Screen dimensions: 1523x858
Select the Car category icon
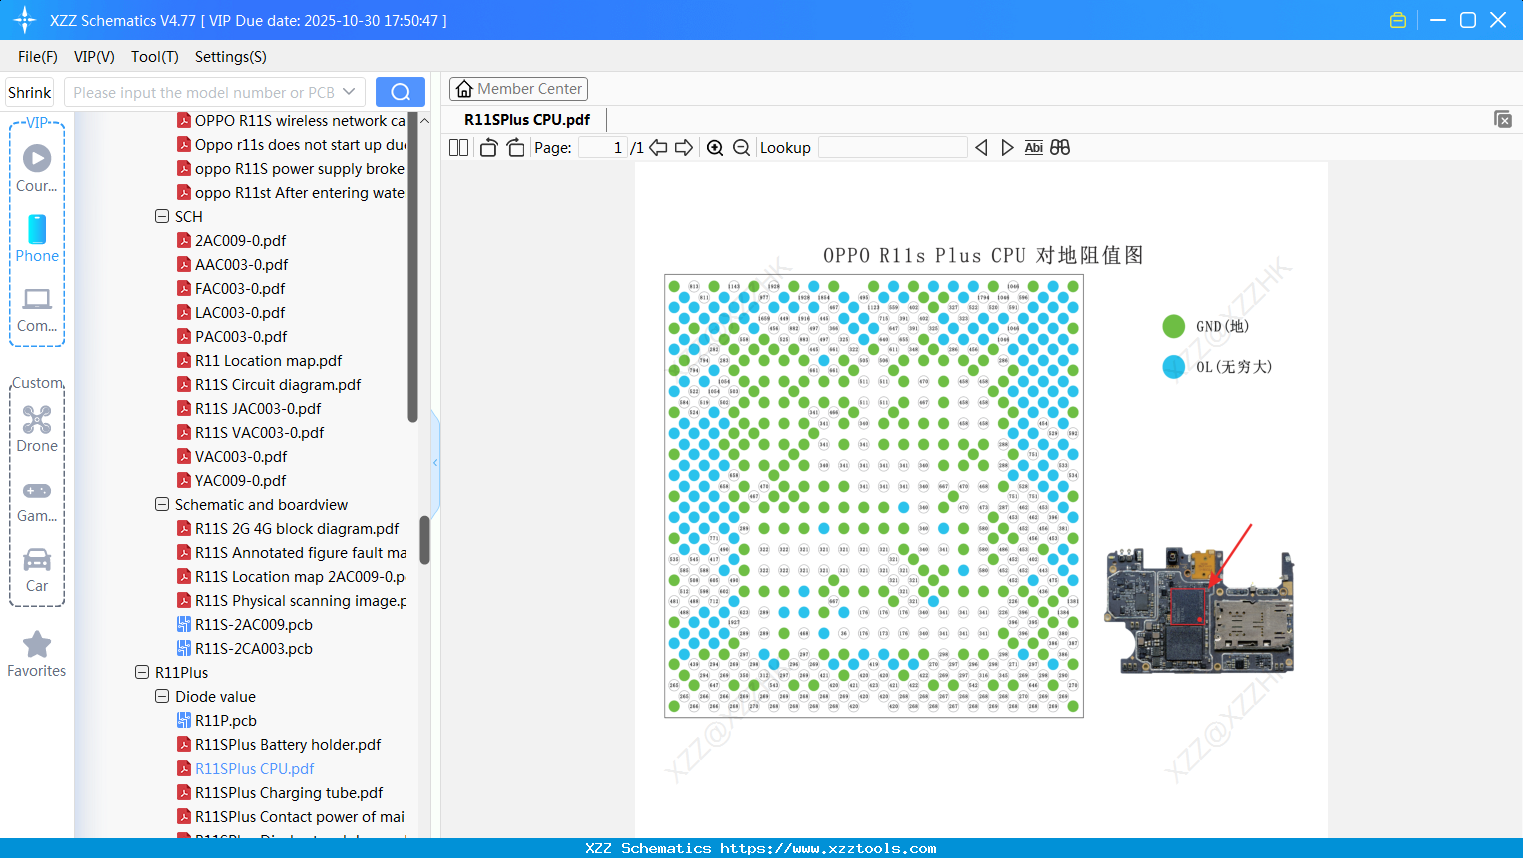[x=37, y=570]
